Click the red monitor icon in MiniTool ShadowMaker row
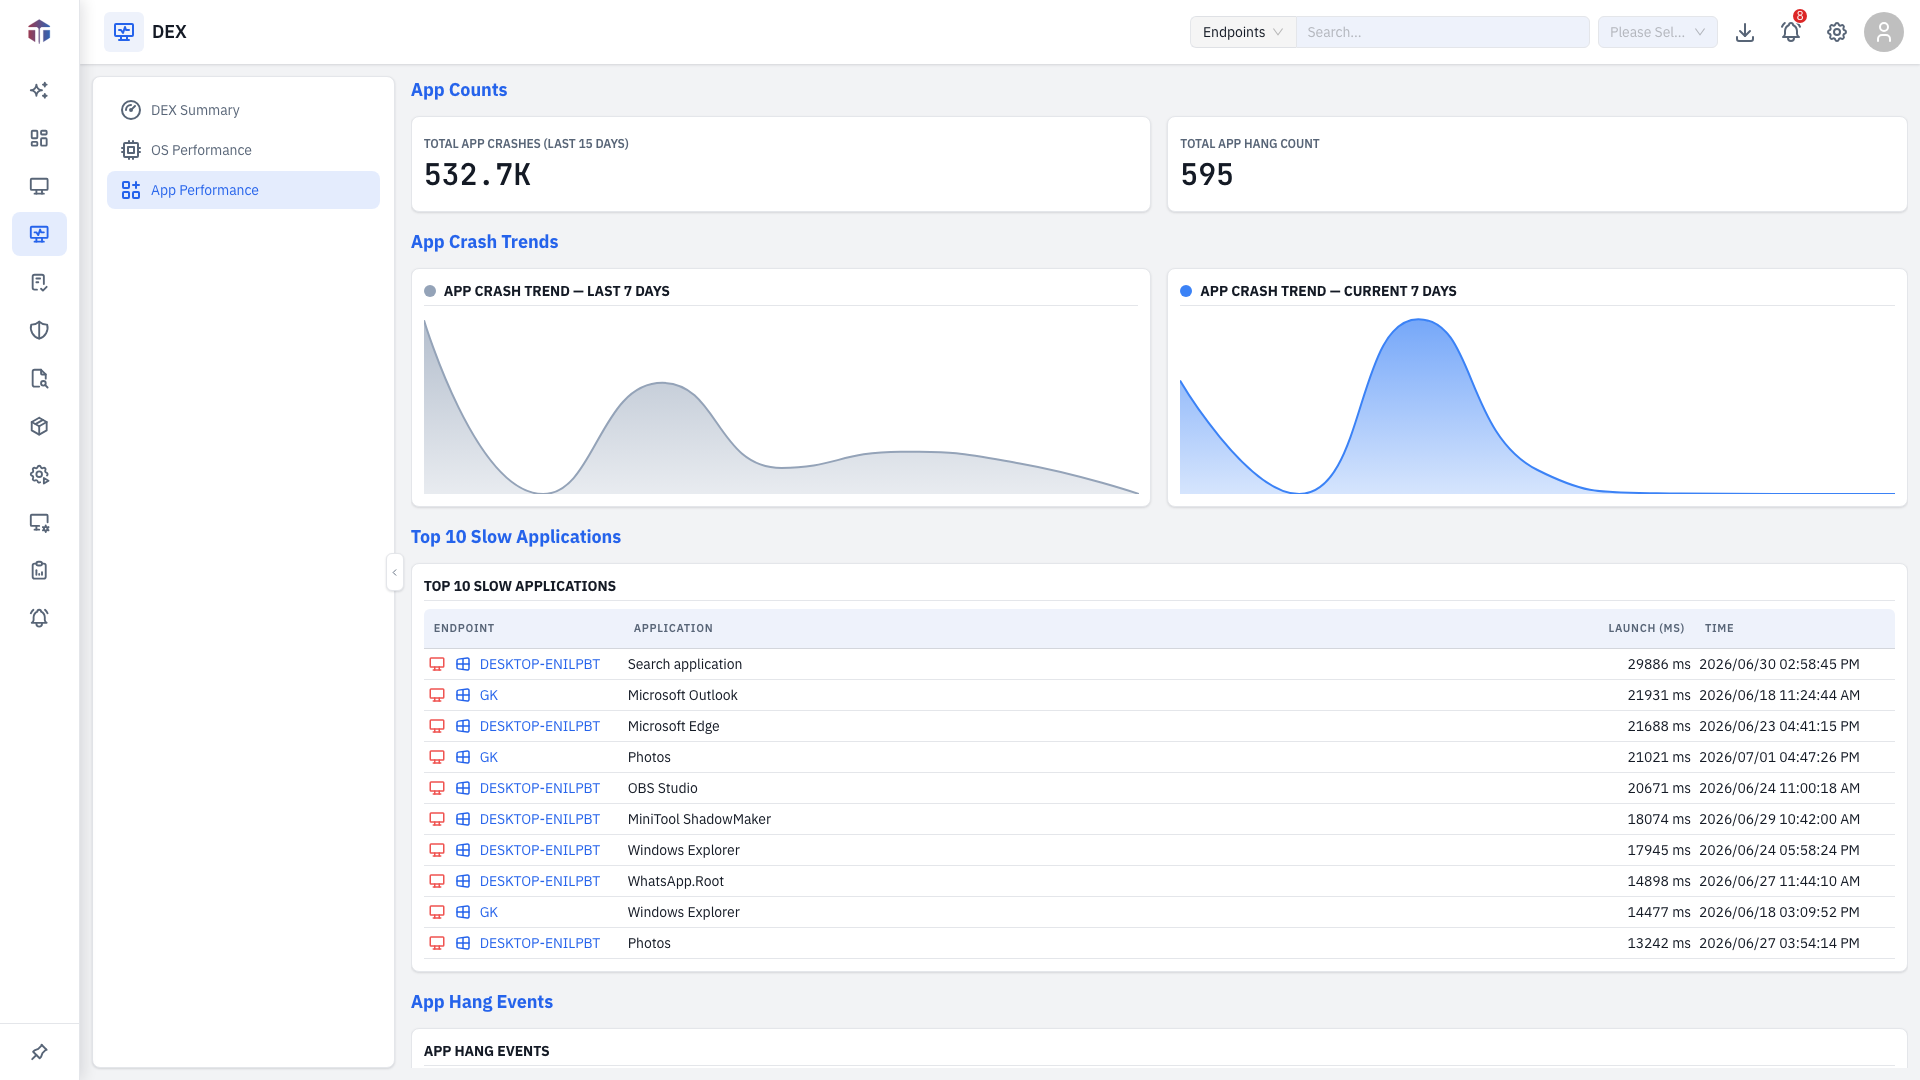Image resolution: width=1920 pixels, height=1080 pixels. click(437, 819)
